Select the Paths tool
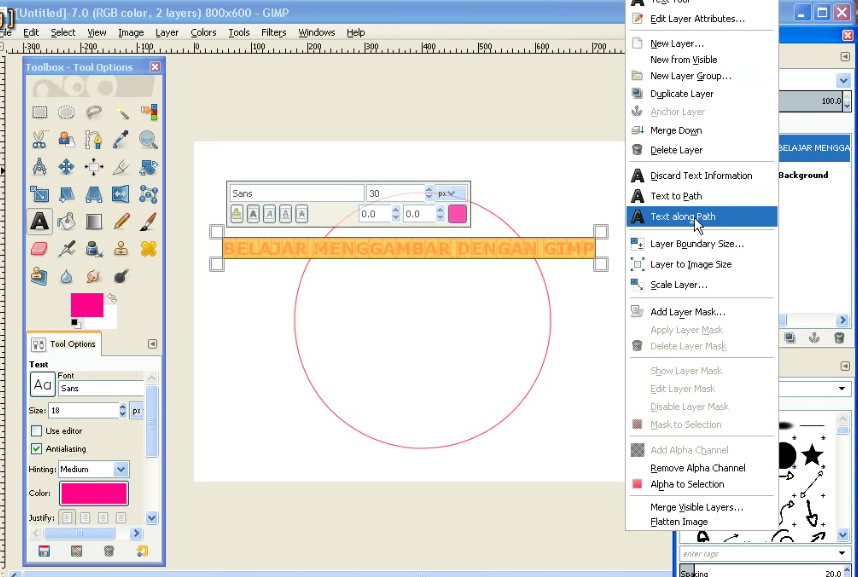This screenshot has height=577, width=858. click(94, 140)
